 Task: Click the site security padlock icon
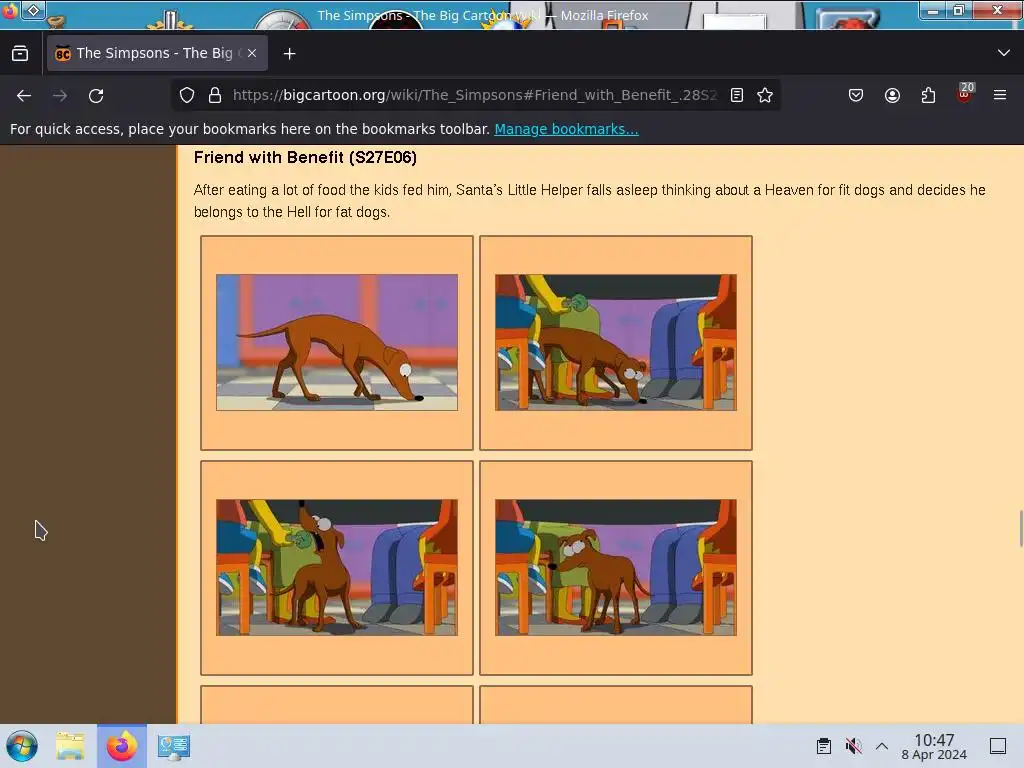[215, 95]
